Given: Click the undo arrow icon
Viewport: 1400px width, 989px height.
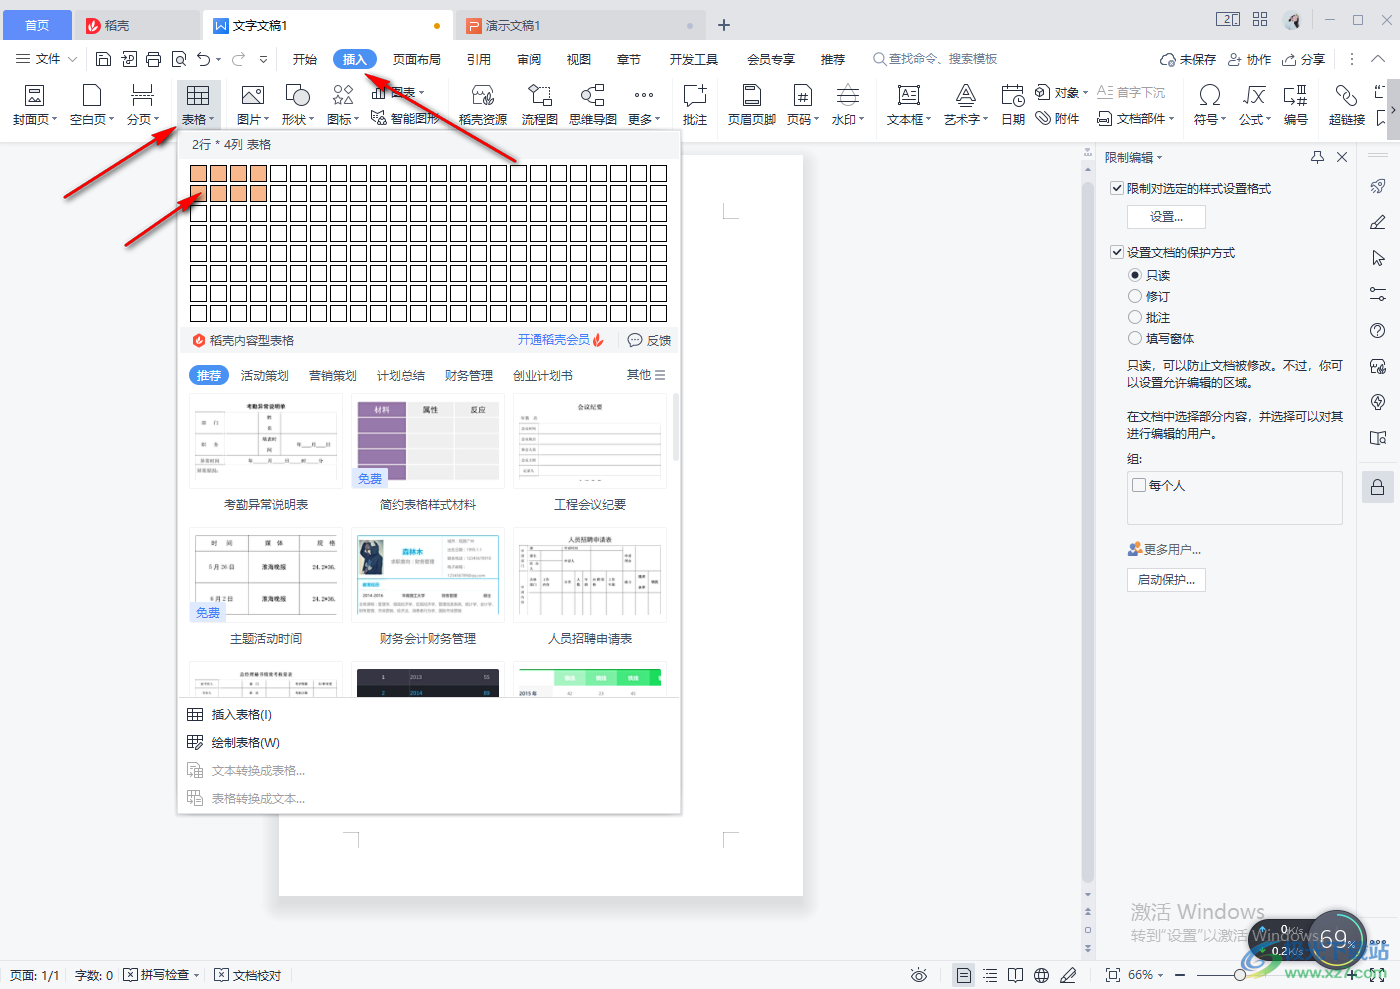Looking at the screenshot, I should (204, 59).
